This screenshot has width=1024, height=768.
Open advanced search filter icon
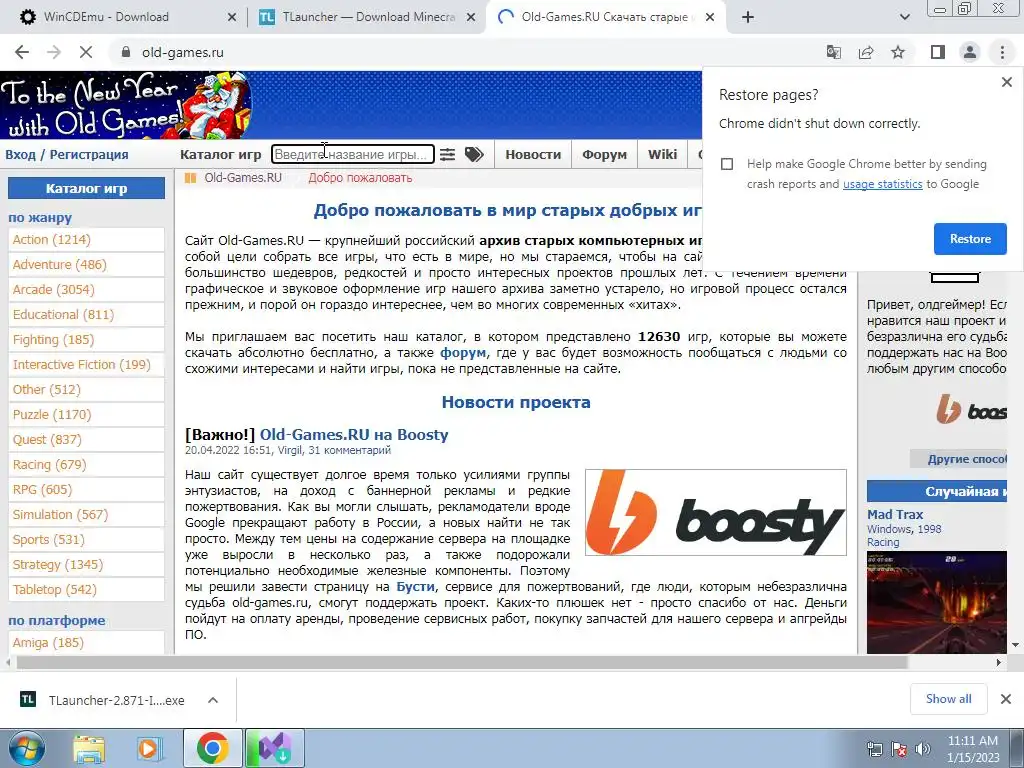coord(447,154)
